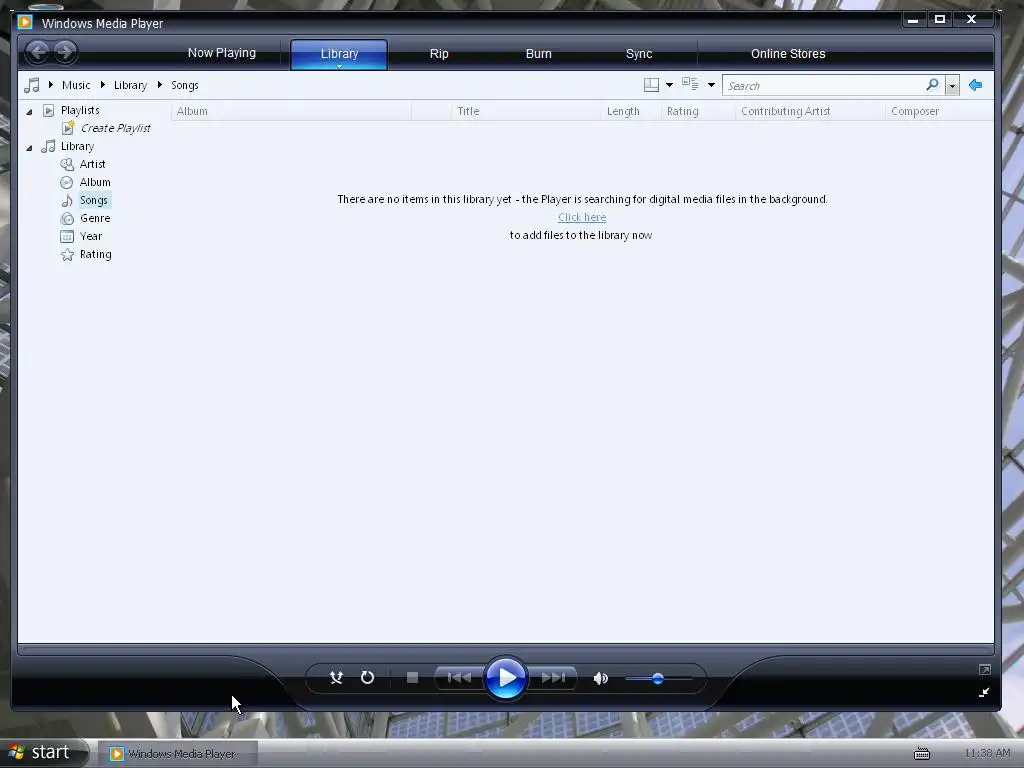Click the blue arrow list pane button

coord(976,85)
